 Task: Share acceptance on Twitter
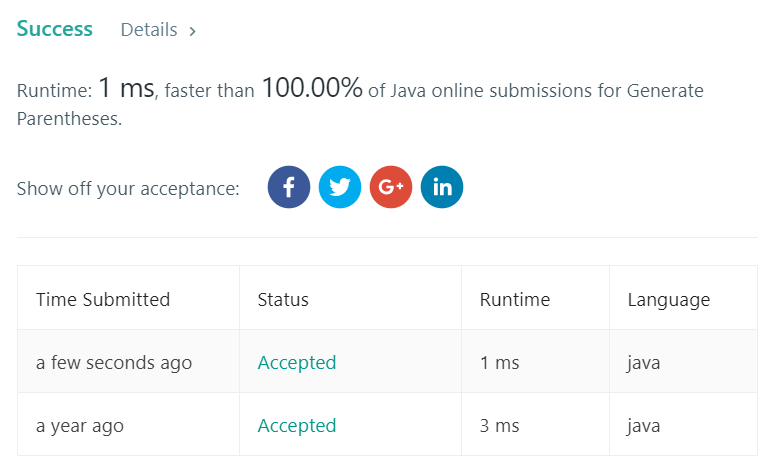pyautogui.click(x=340, y=187)
